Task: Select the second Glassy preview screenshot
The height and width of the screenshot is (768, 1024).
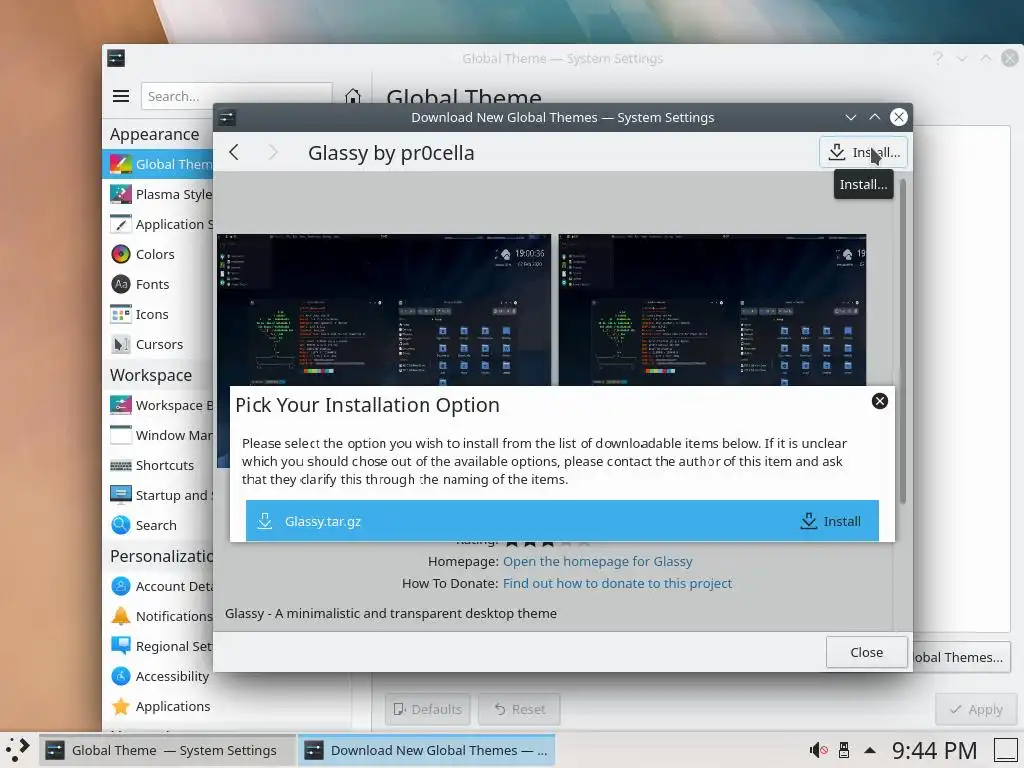Action: [712, 310]
